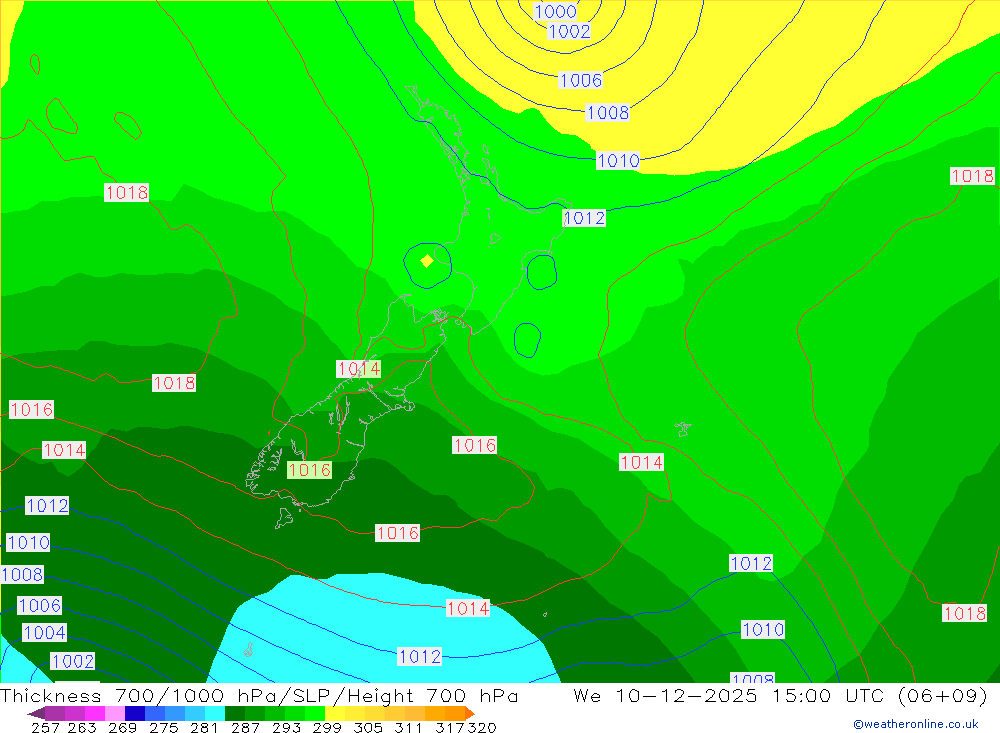
Task: Click the yellow diamond marker on the map
Action: coord(427,261)
